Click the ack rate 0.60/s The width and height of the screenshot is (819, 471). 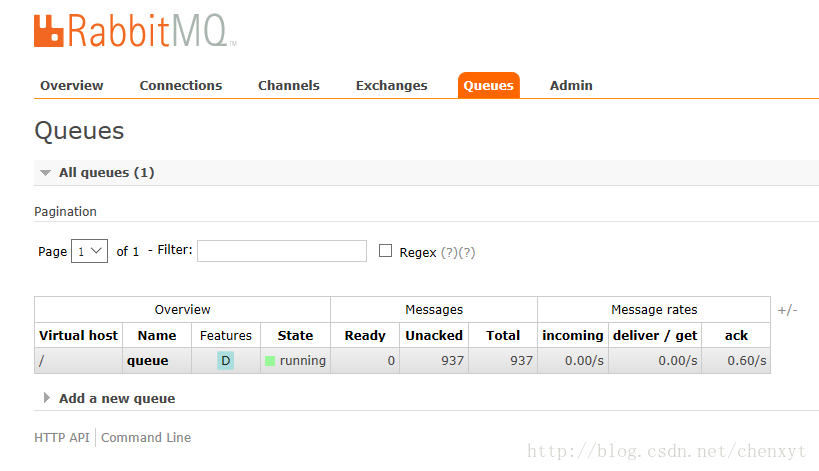(747, 361)
